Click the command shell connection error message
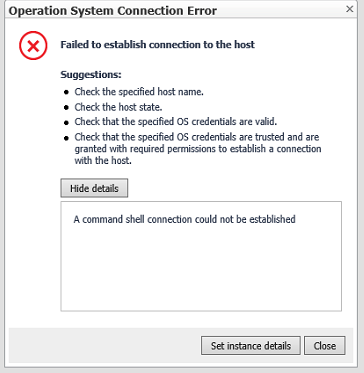Viewport: 364px width, 373px height. [184, 219]
